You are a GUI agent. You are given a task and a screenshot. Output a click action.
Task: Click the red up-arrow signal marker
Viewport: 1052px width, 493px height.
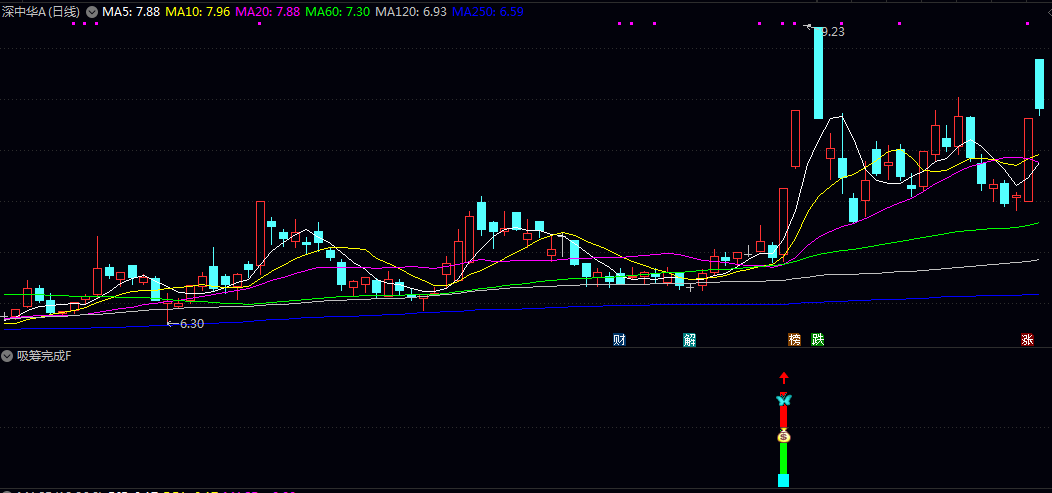pos(784,378)
